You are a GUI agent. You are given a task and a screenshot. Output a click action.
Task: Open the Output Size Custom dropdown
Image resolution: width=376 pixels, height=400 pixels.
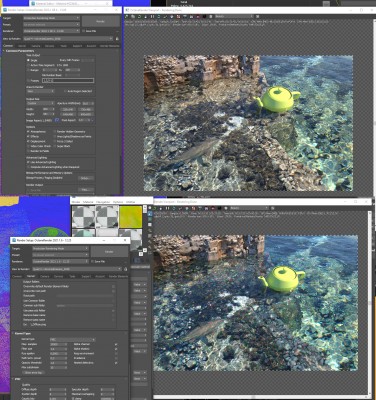(40, 103)
